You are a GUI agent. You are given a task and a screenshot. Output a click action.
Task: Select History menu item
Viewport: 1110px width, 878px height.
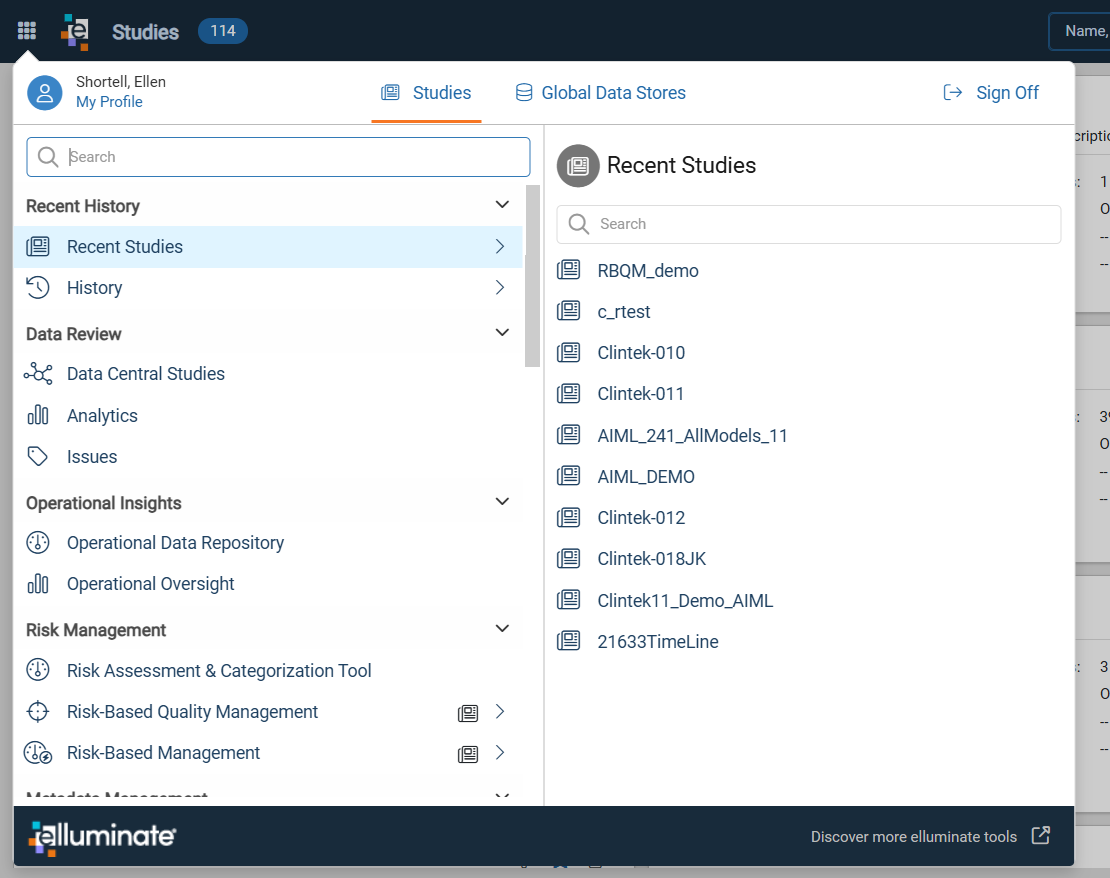point(268,287)
